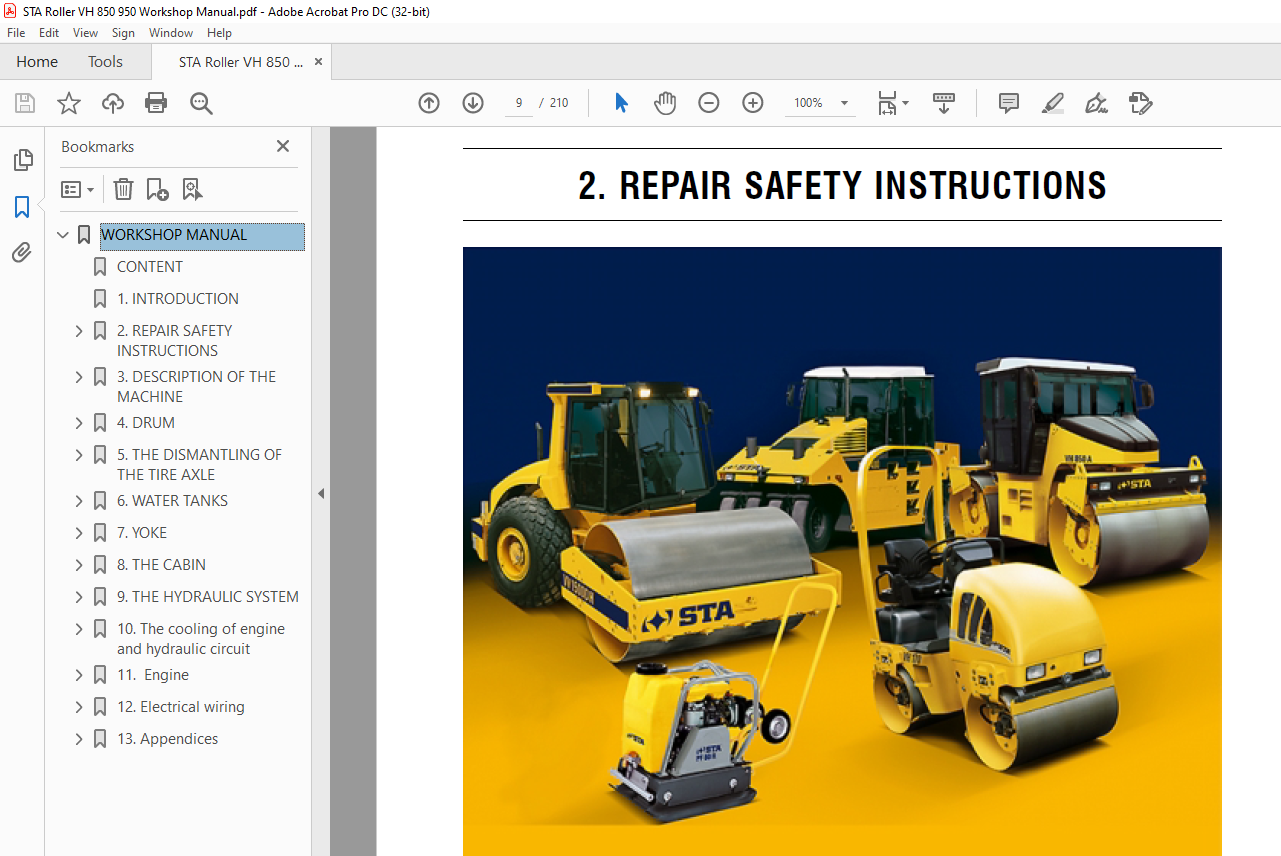Expand the 8. THE CABIN bookmark
The image size is (1281, 856).
(79, 565)
